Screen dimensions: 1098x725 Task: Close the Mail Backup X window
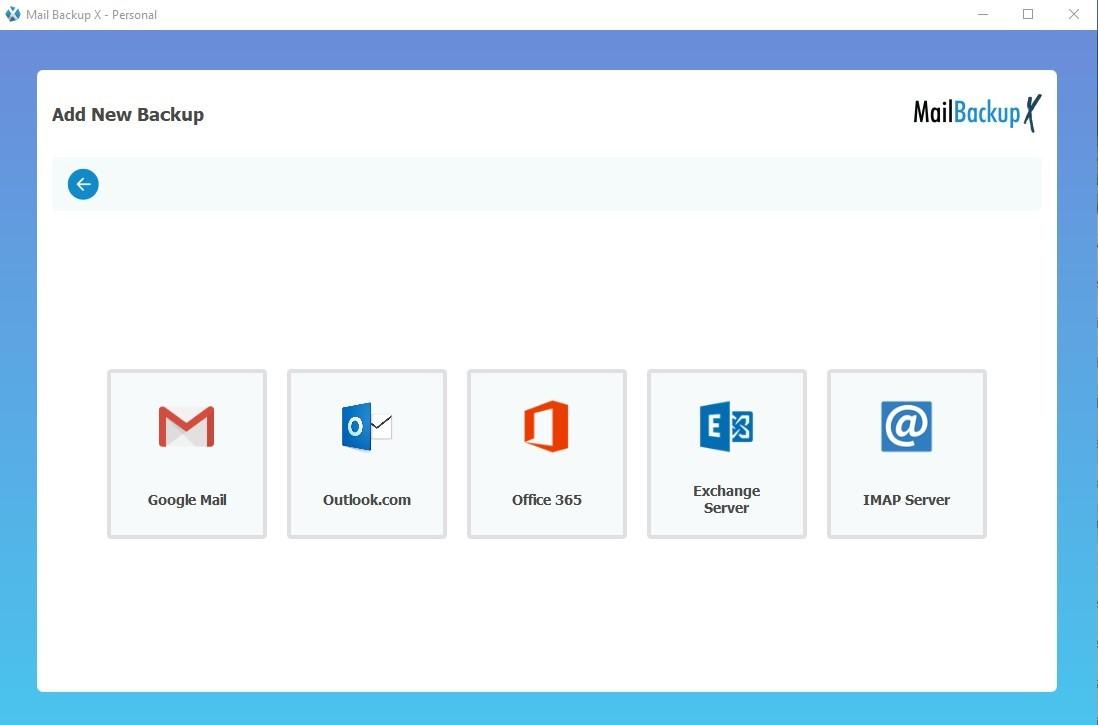[1073, 14]
